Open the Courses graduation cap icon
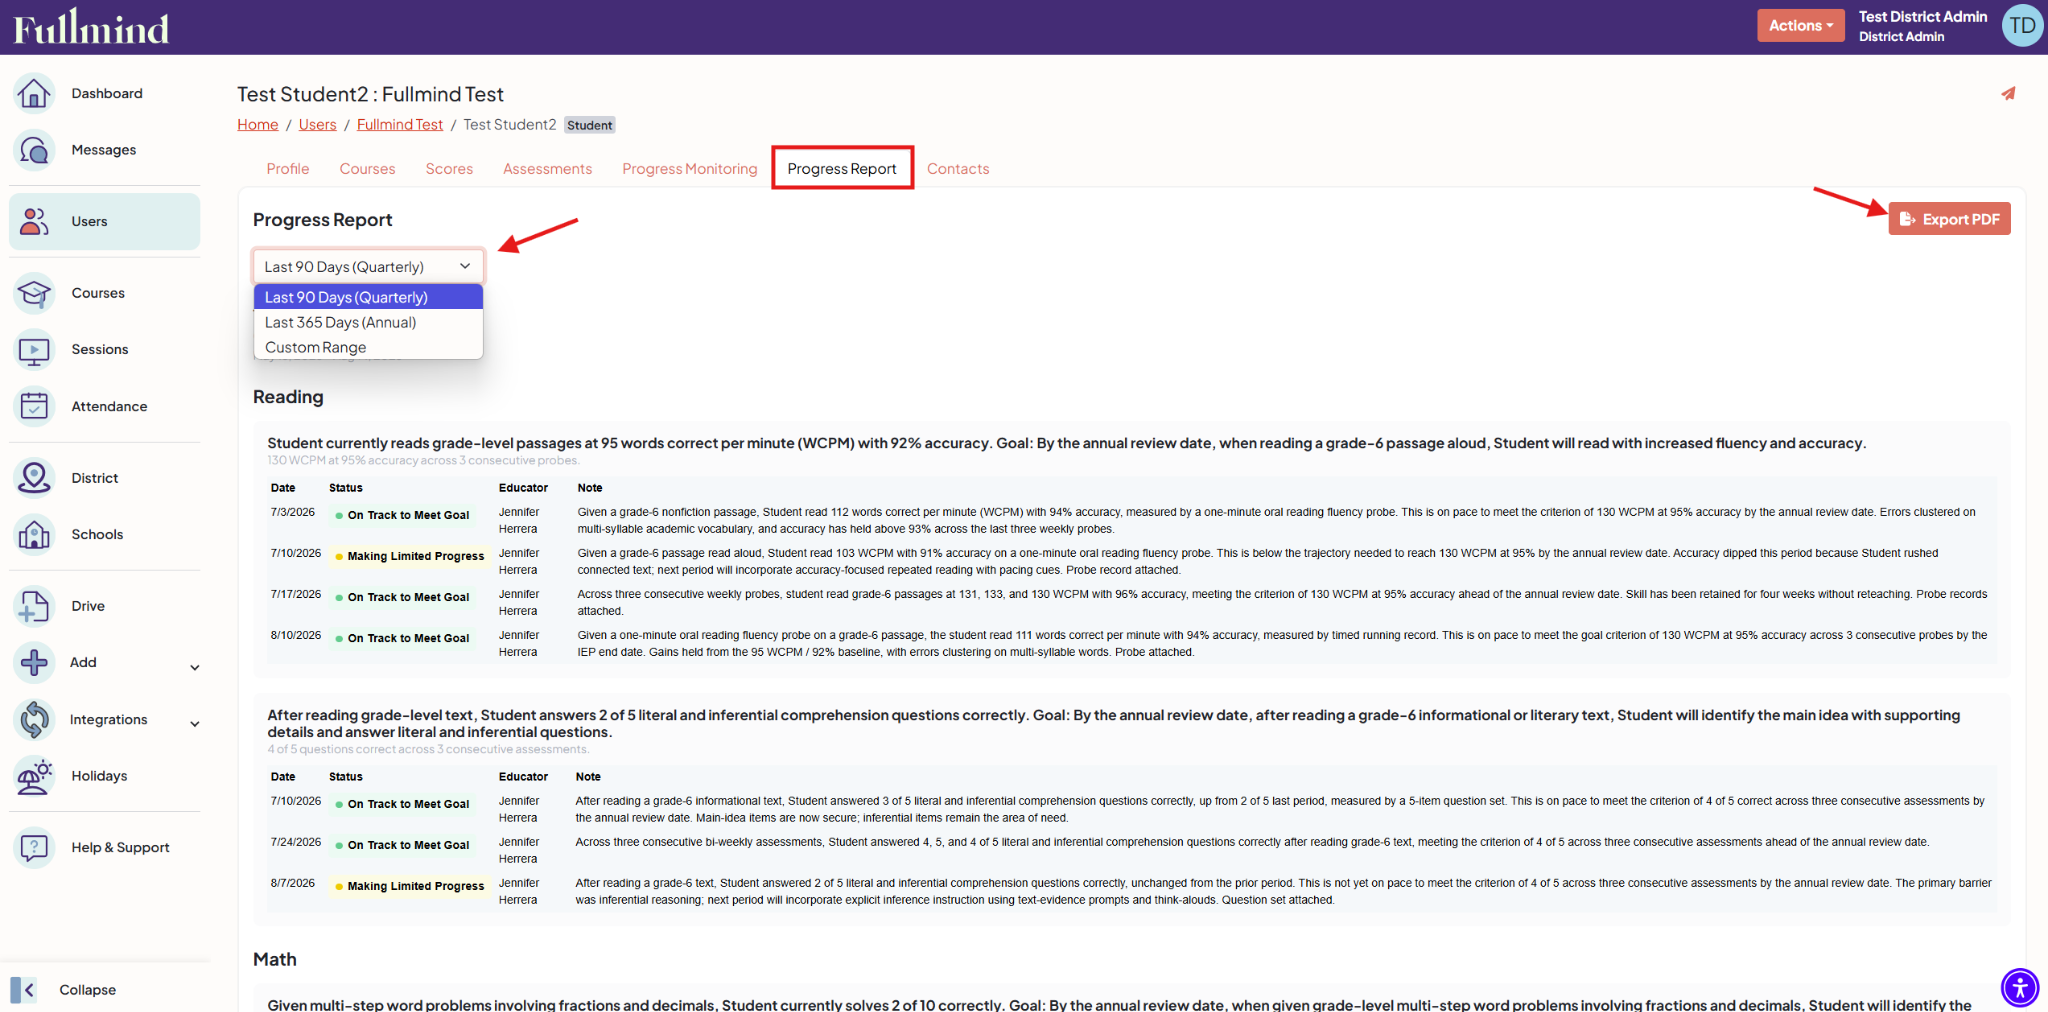Image resolution: width=2048 pixels, height=1012 pixels. pos(34,293)
